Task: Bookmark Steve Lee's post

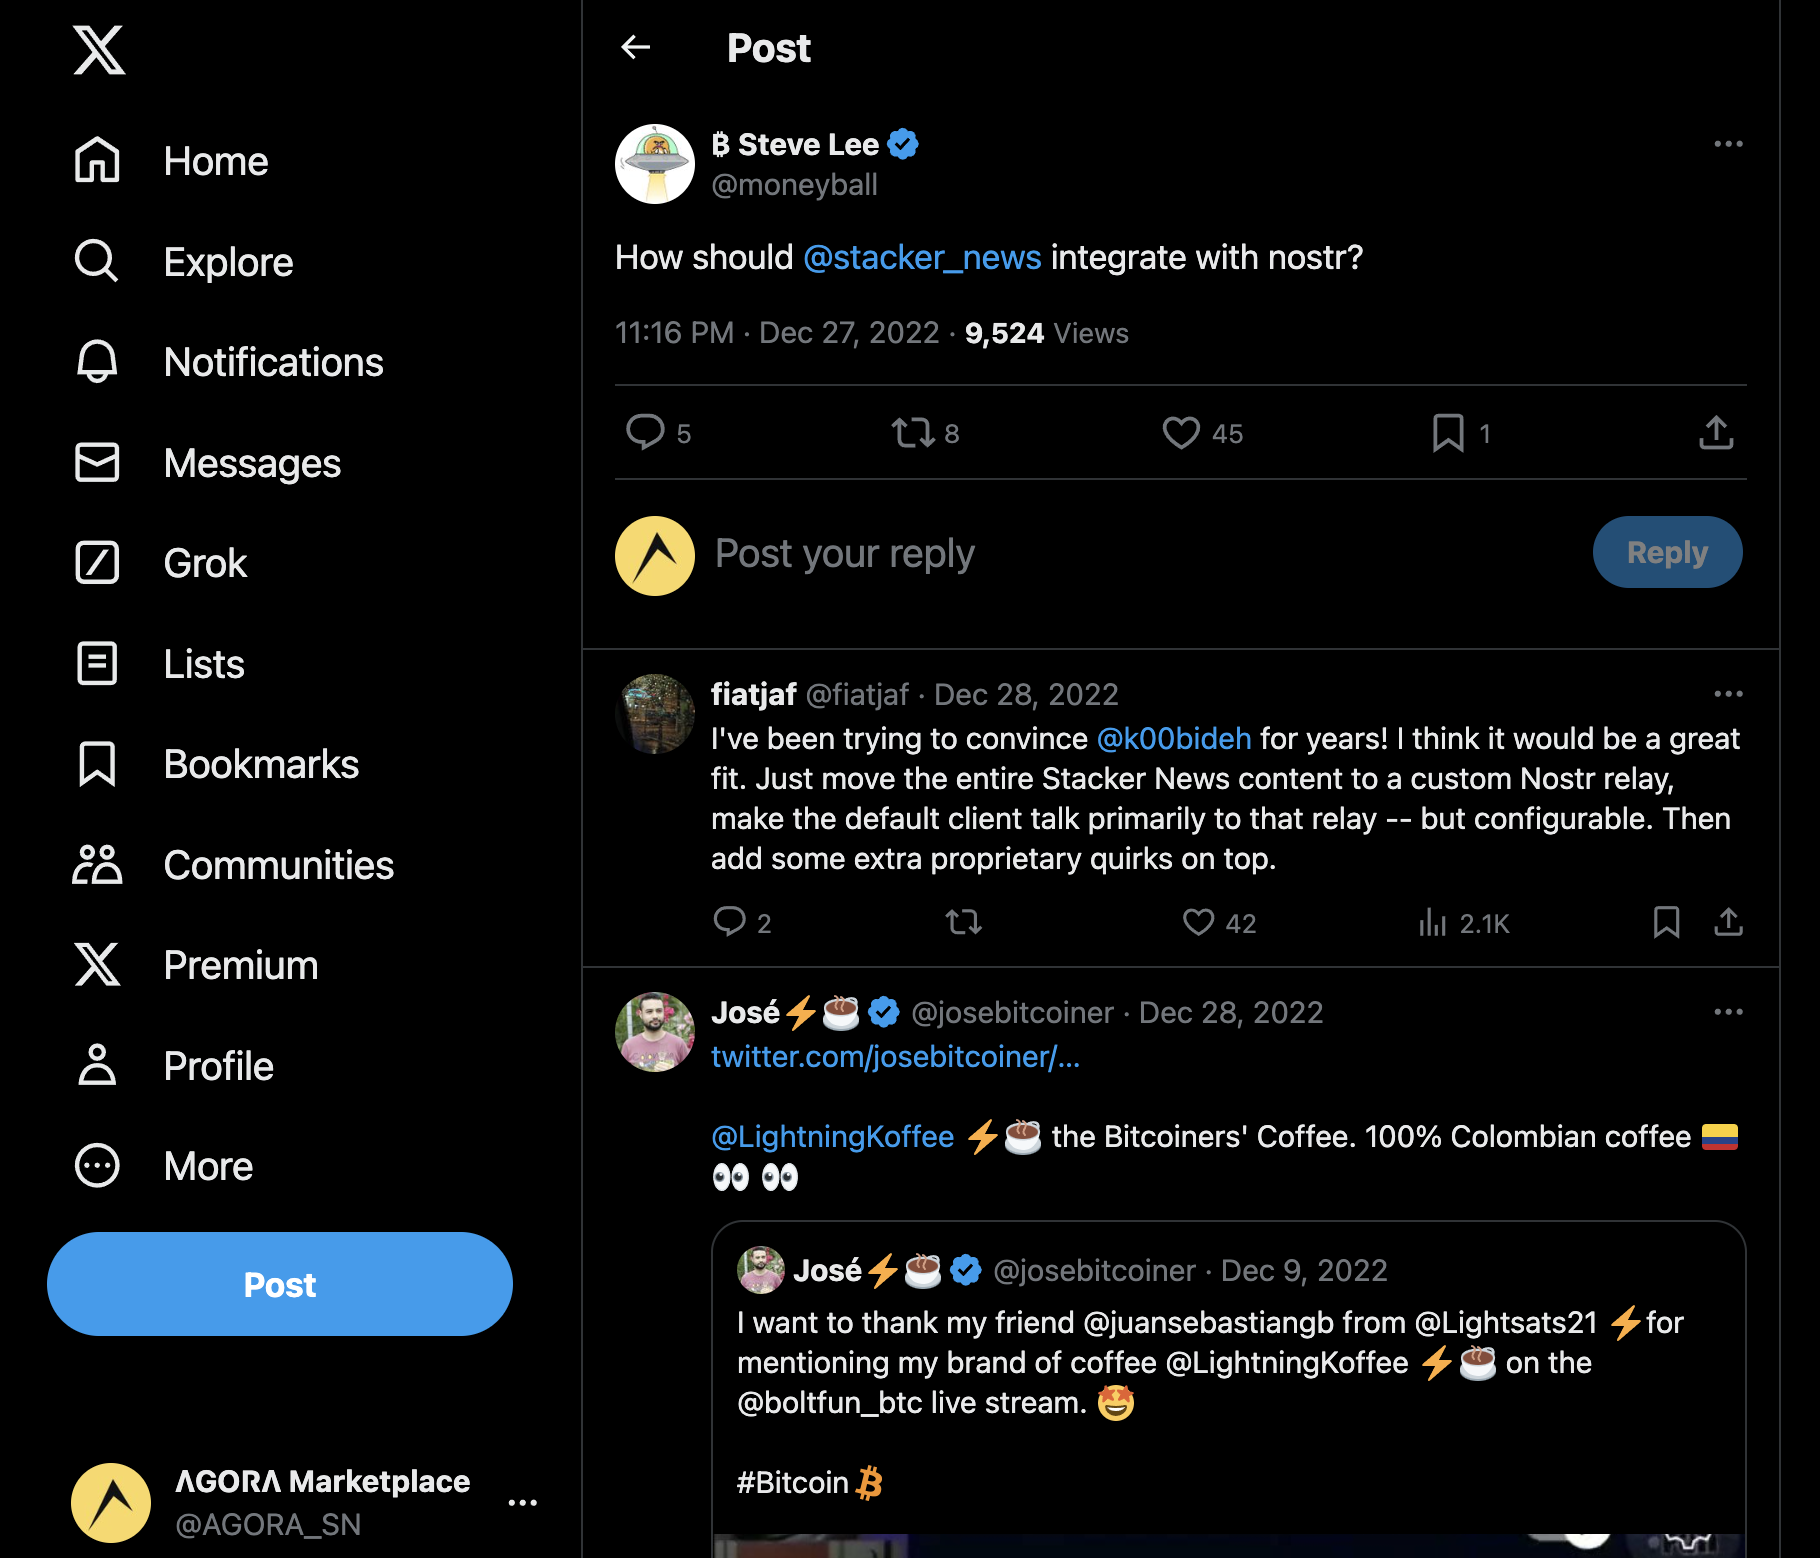Action: [x=1448, y=433]
